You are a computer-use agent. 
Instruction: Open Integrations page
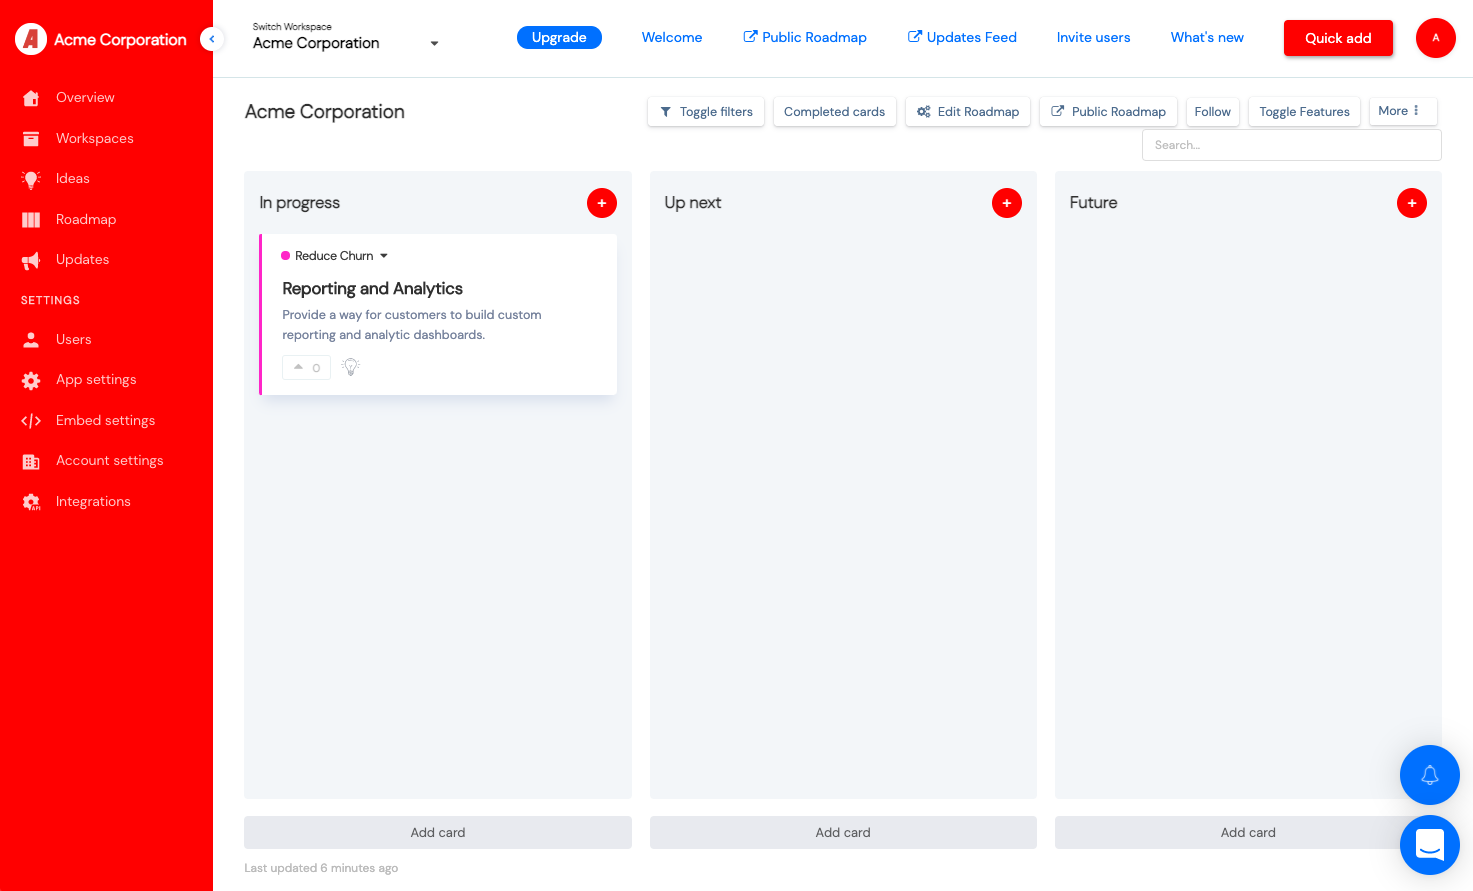coord(93,501)
